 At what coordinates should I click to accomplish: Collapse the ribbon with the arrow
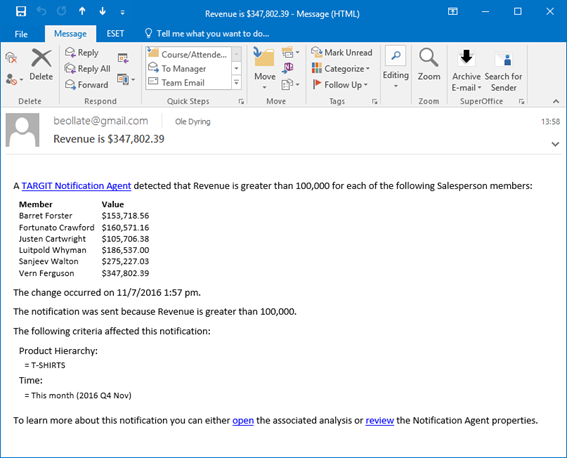[556, 102]
